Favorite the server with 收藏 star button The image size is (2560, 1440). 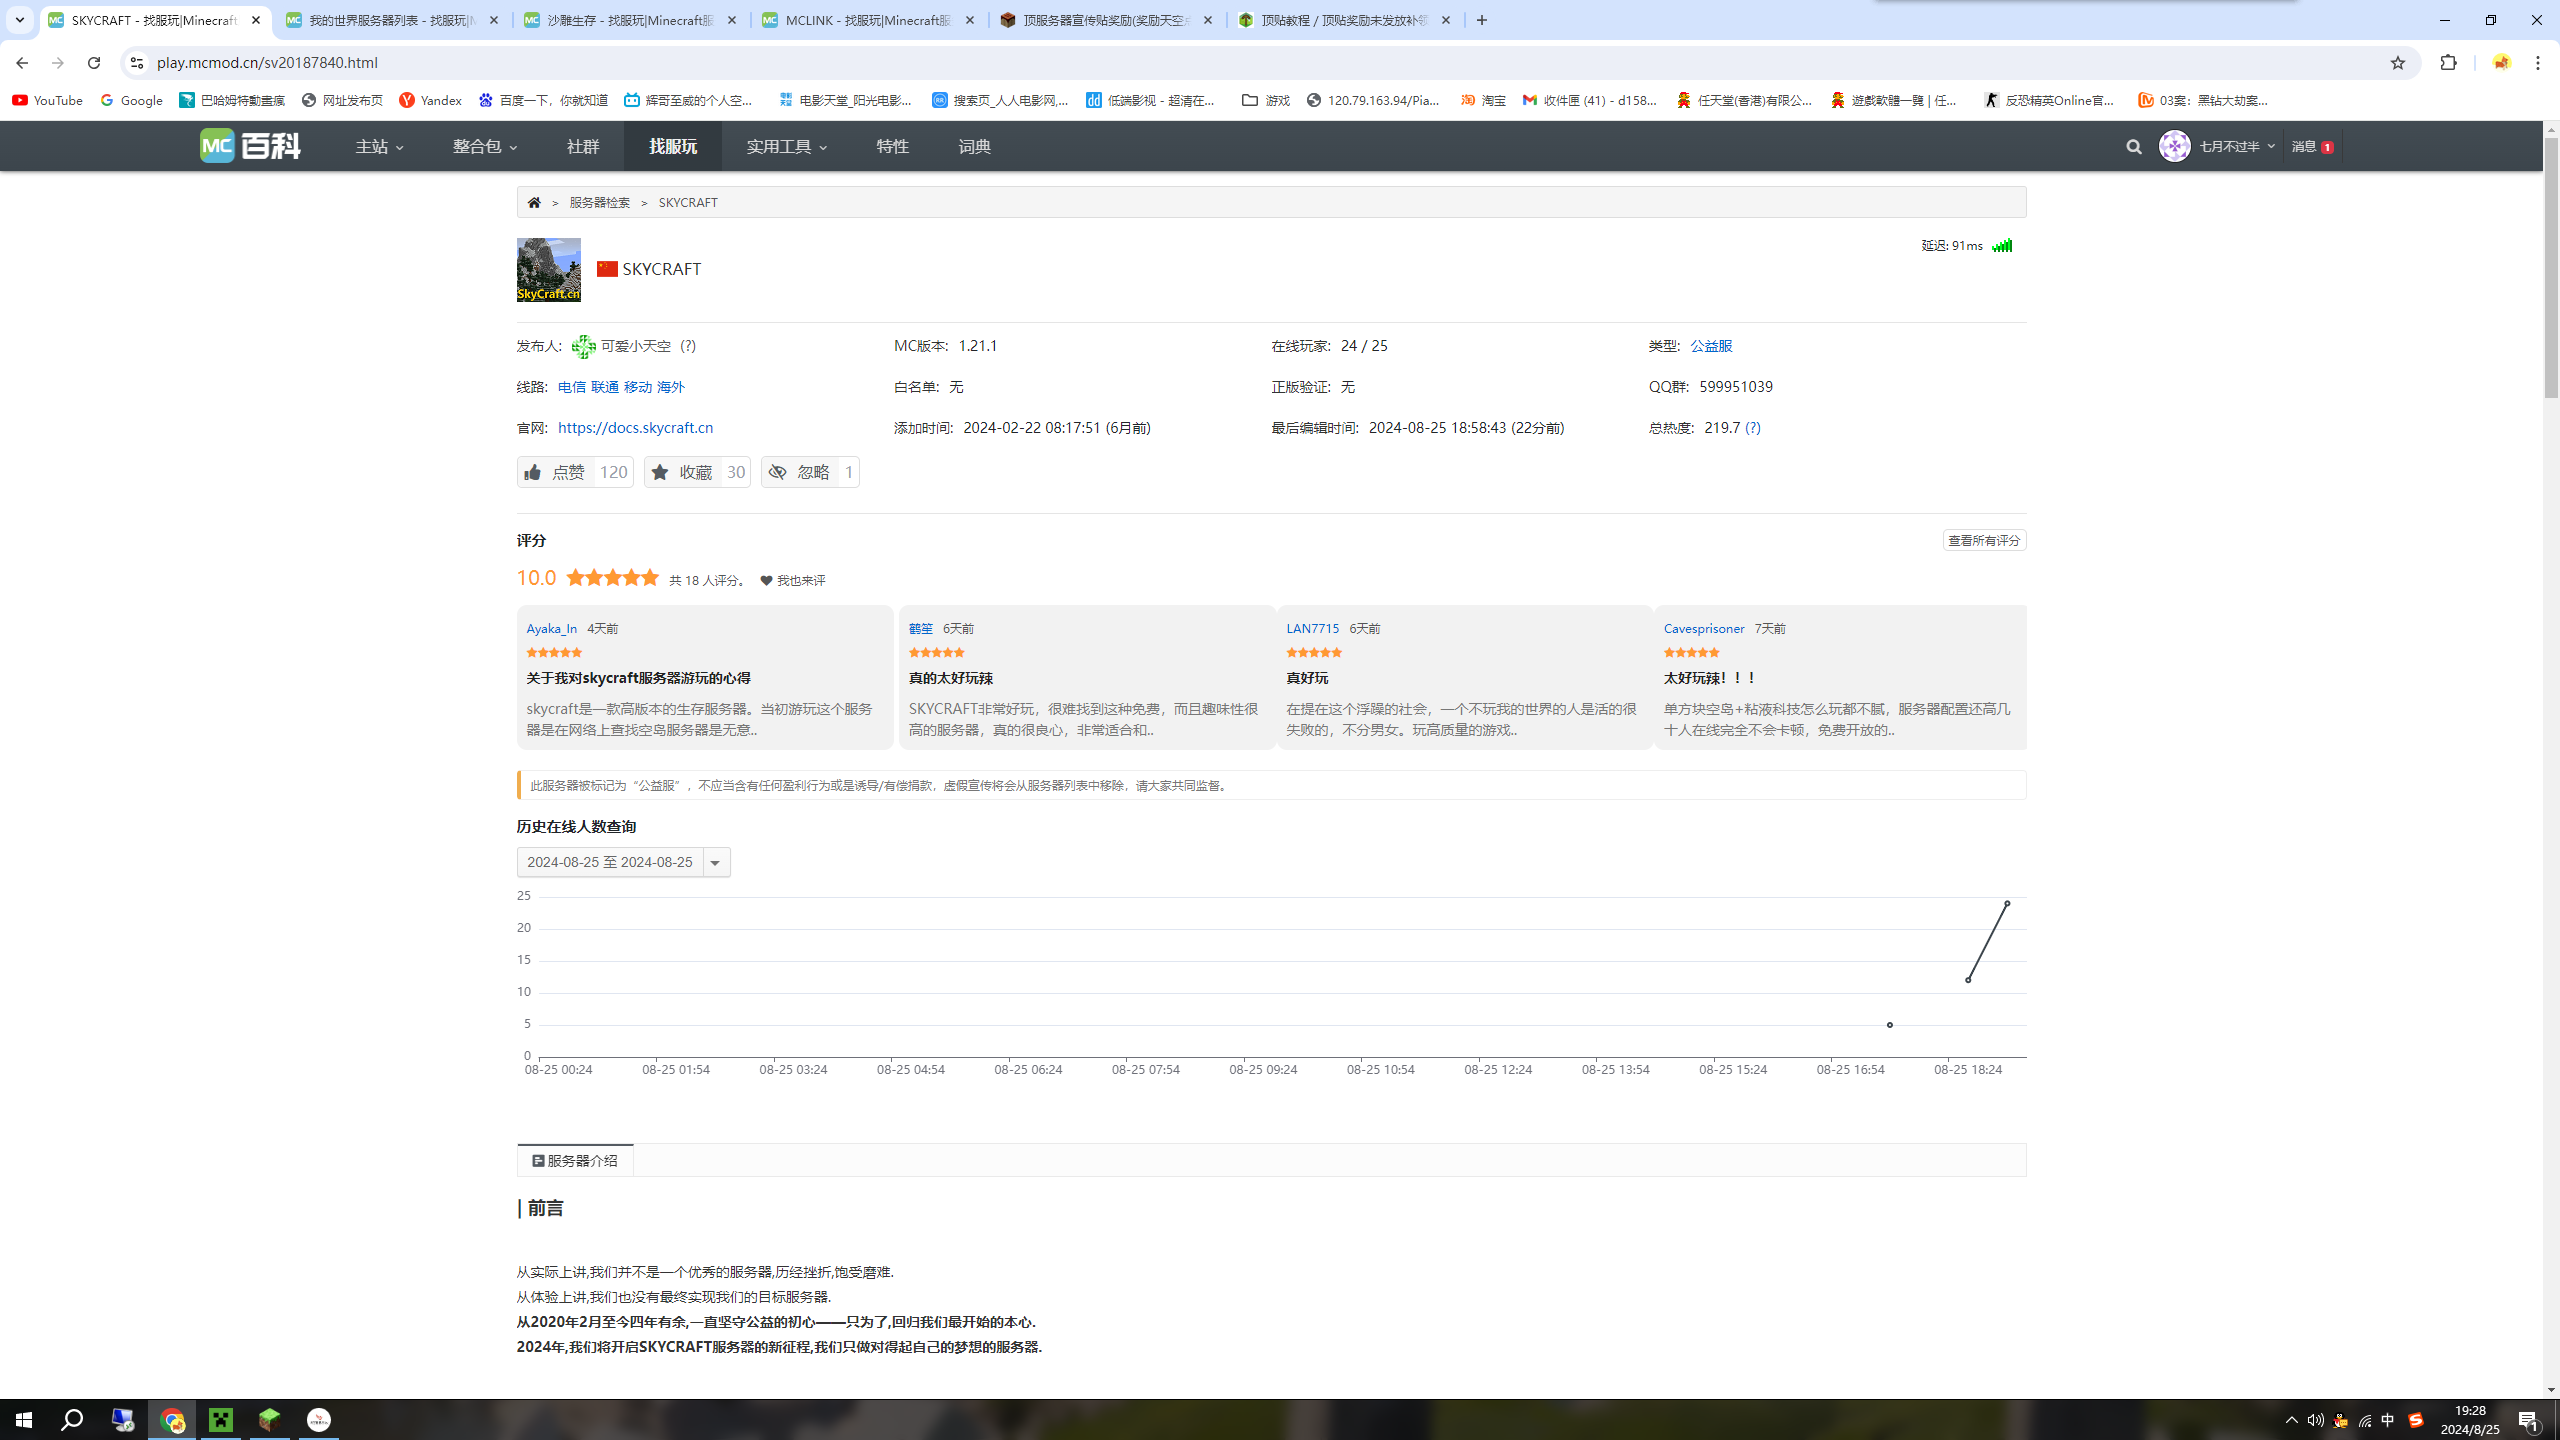[x=697, y=472]
